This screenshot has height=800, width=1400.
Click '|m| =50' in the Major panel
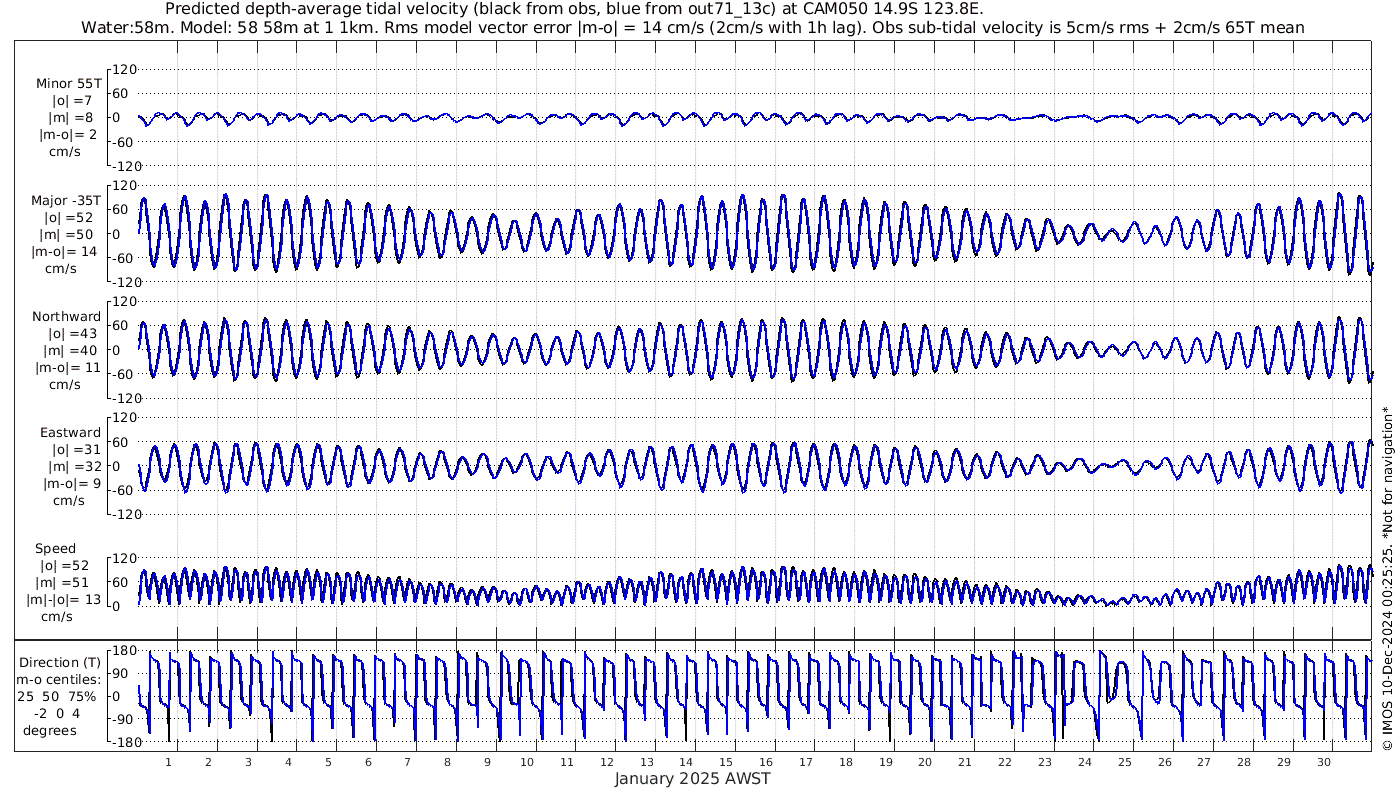[x=68, y=234]
